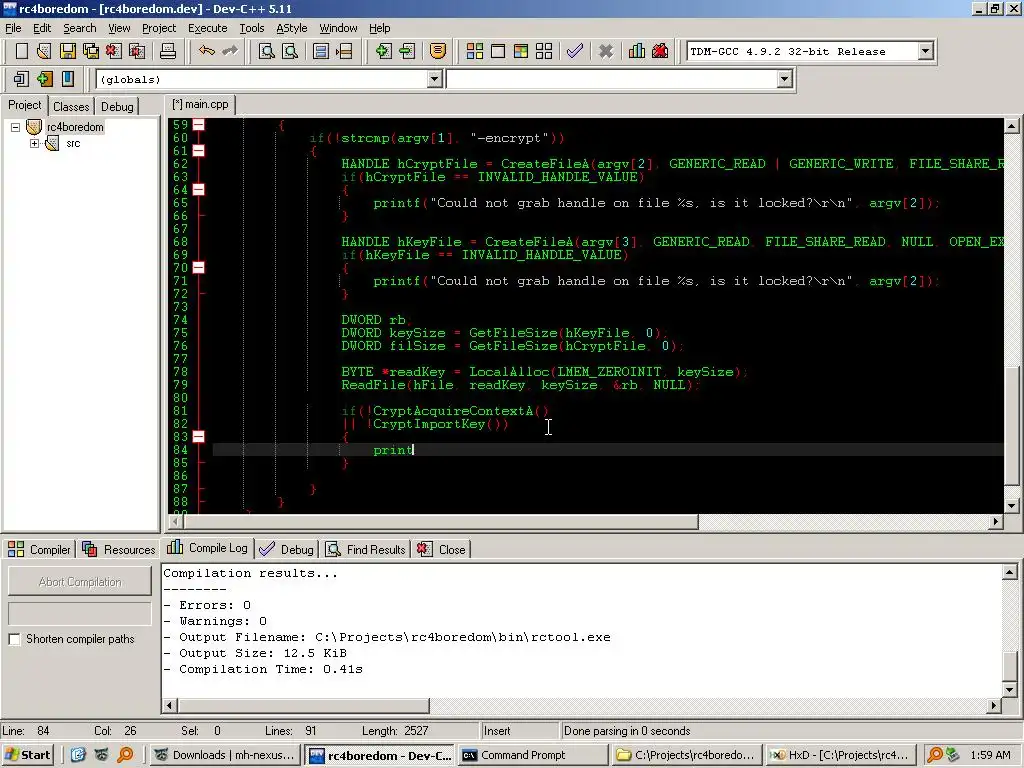The image size is (1024, 768).
Task: Click the New file toolbar icon
Action: [x=22, y=51]
